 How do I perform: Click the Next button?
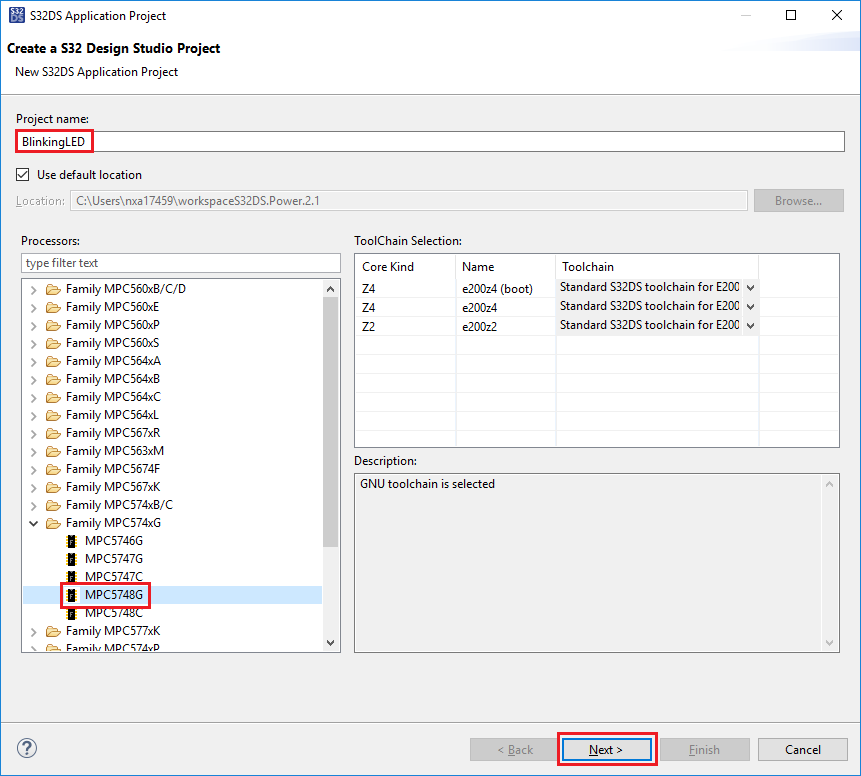606,750
